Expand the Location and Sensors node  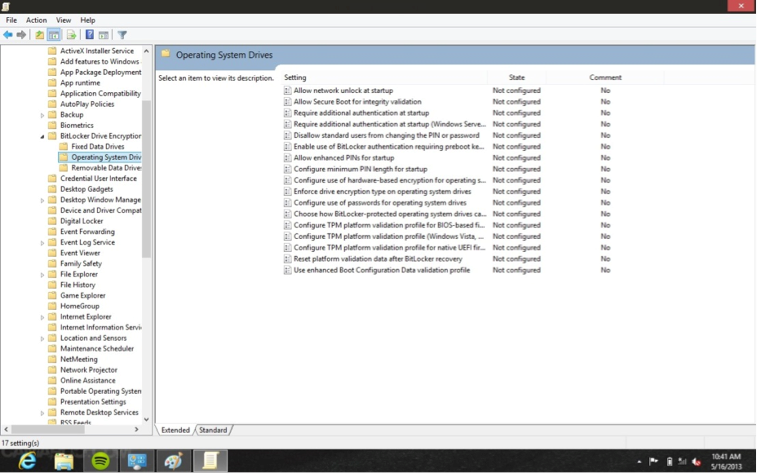point(42,338)
